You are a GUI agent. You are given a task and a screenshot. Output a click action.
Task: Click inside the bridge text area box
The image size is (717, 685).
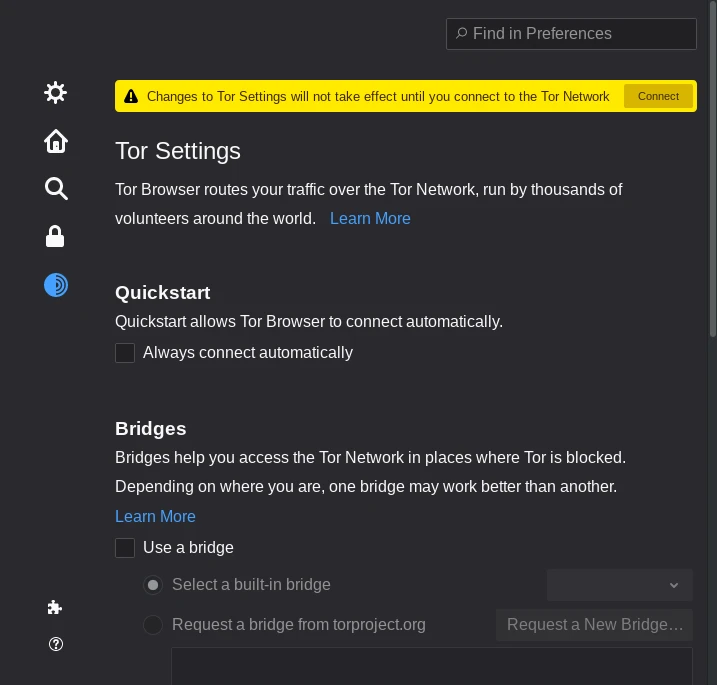click(431, 666)
